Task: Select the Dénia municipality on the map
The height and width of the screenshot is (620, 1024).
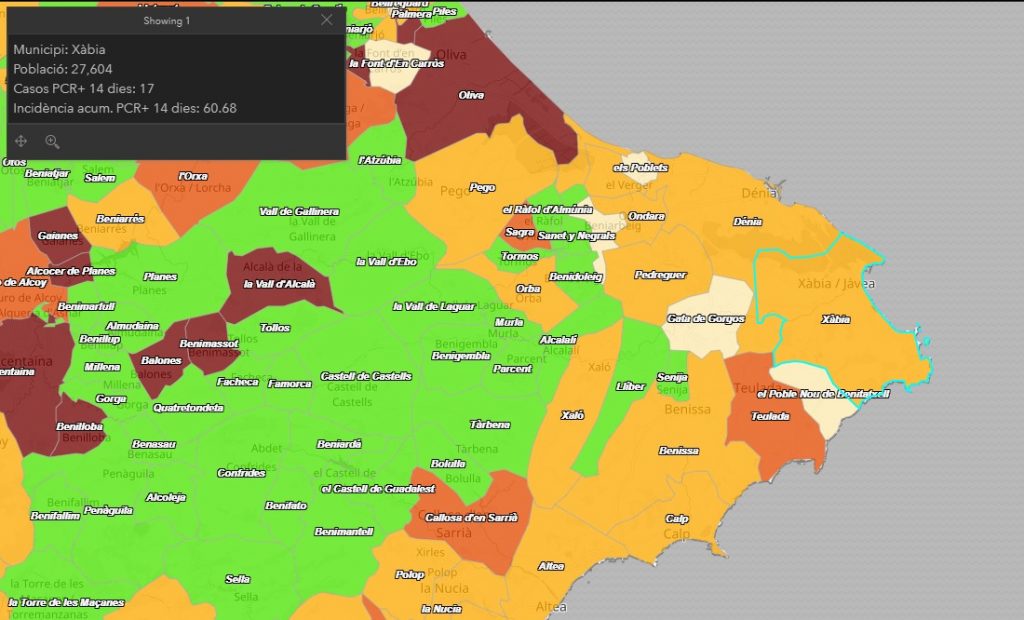Action: pyautogui.click(x=742, y=221)
